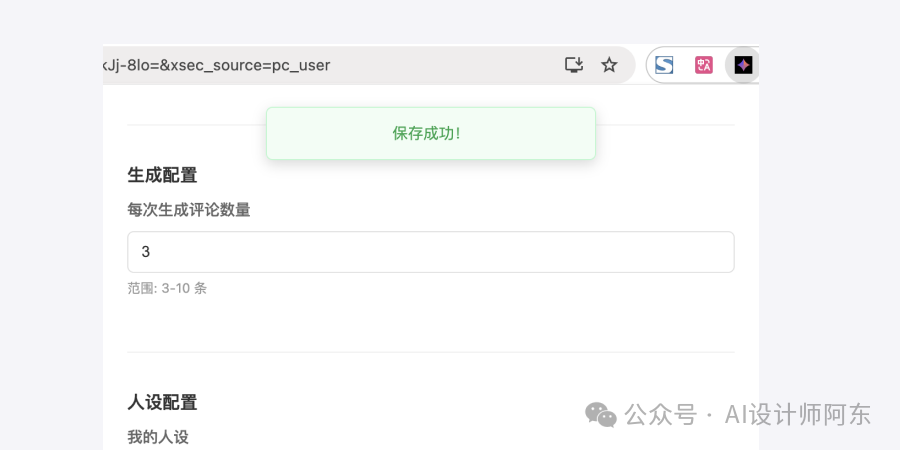Viewport: 900px width, 450px height.
Task: Click the 生成配置 section heading
Action: coord(162,175)
